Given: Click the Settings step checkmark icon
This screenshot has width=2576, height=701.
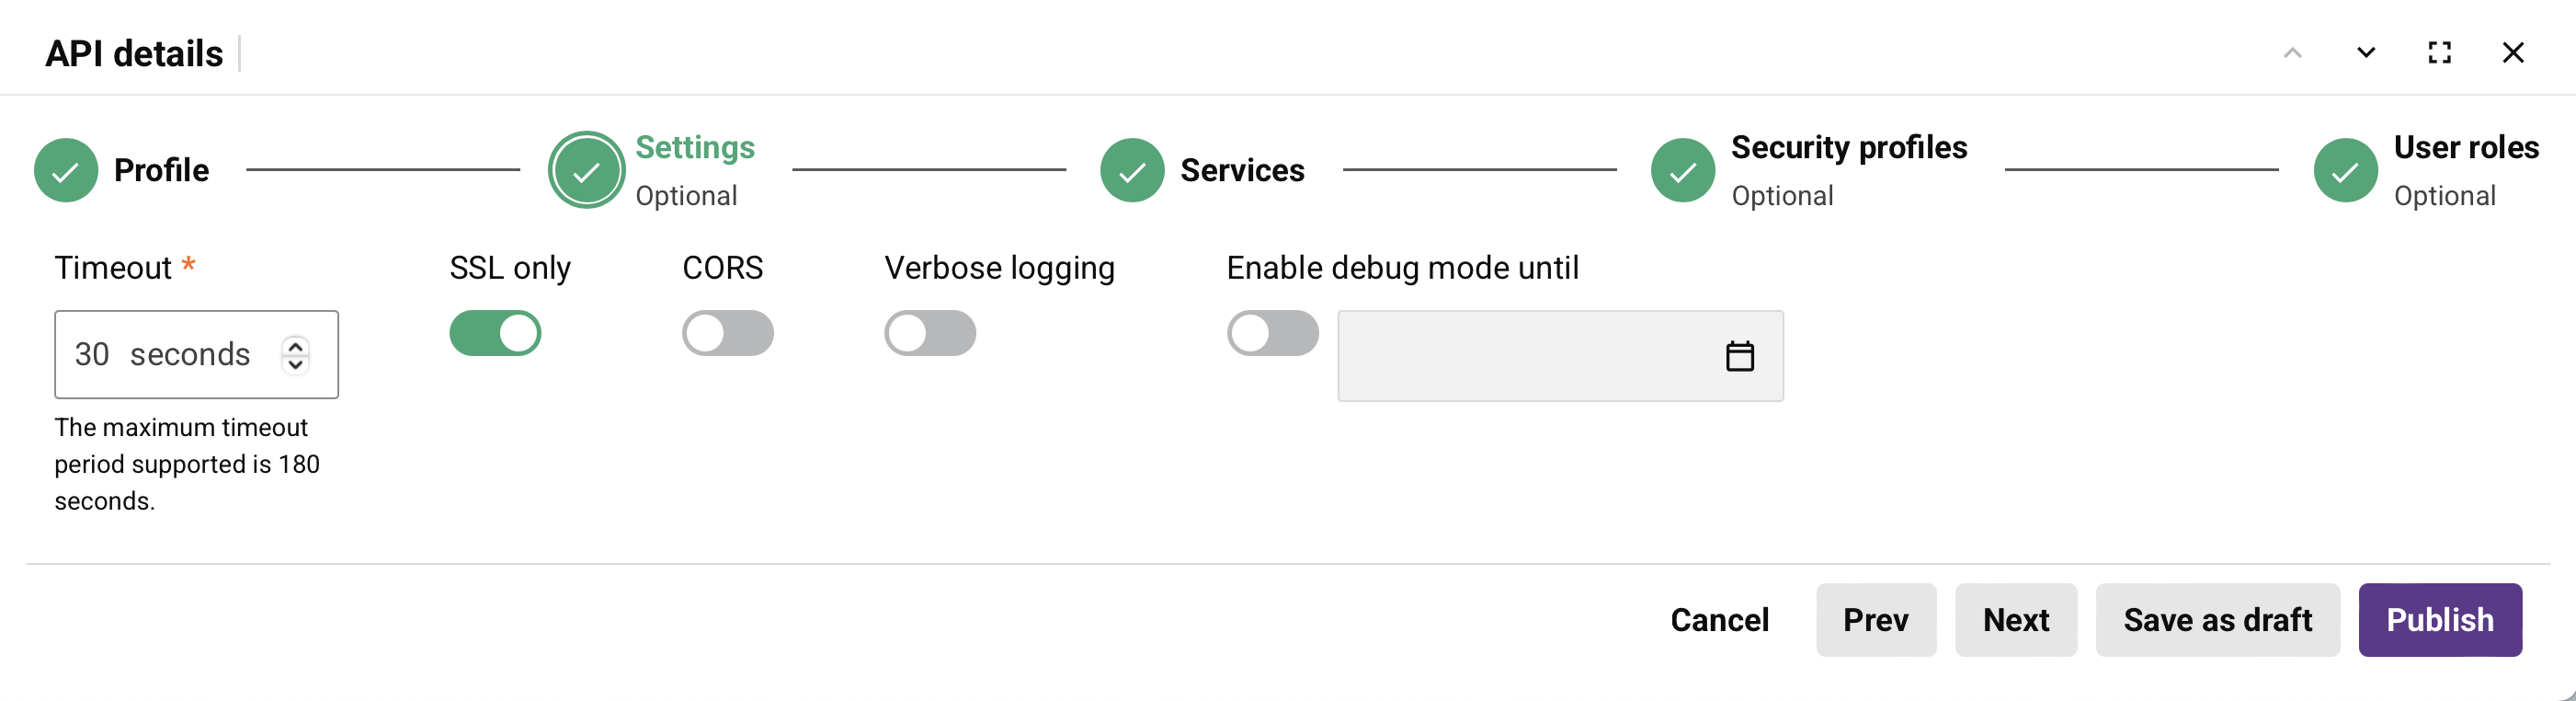Looking at the screenshot, I should point(586,170).
